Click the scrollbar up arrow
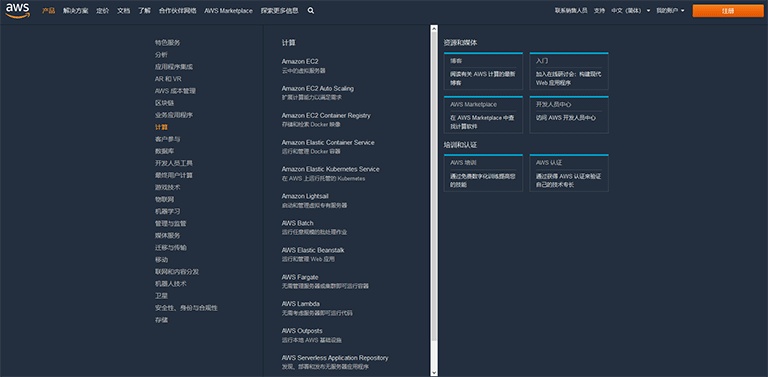Viewport: 768px width, 377px height. (x=433, y=28)
